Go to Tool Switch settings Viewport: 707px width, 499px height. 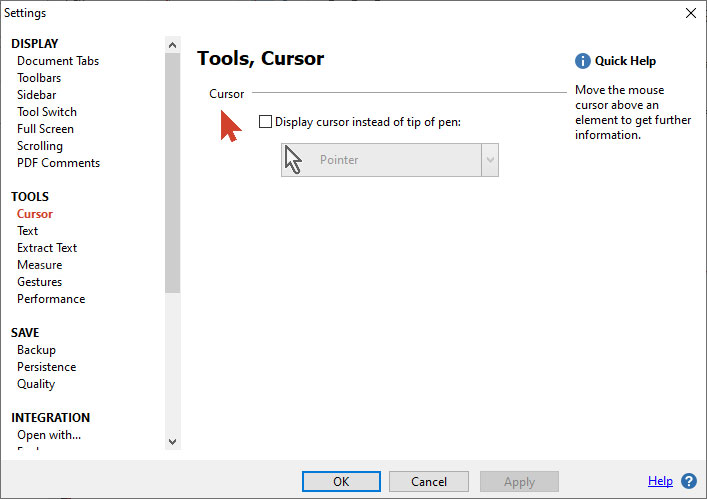pos(47,112)
